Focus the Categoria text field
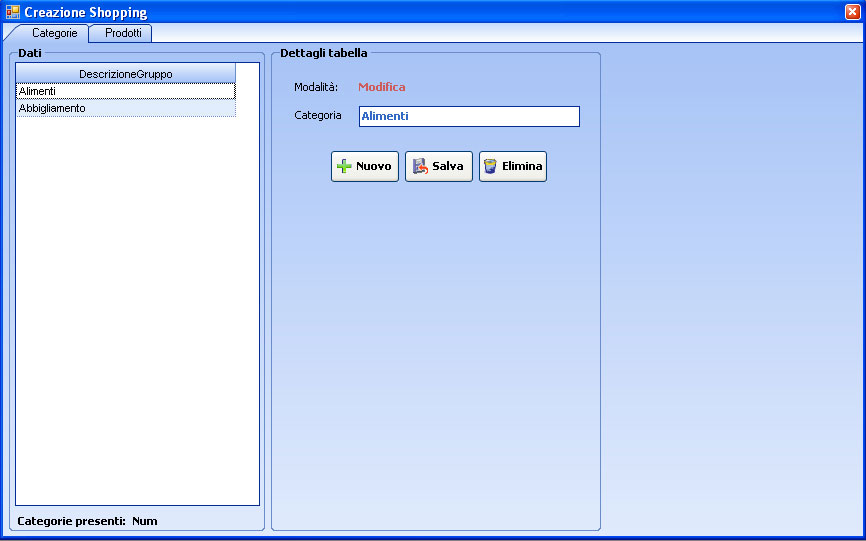Image resolution: width=866 pixels, height=541 pixels. pos(468,116)
